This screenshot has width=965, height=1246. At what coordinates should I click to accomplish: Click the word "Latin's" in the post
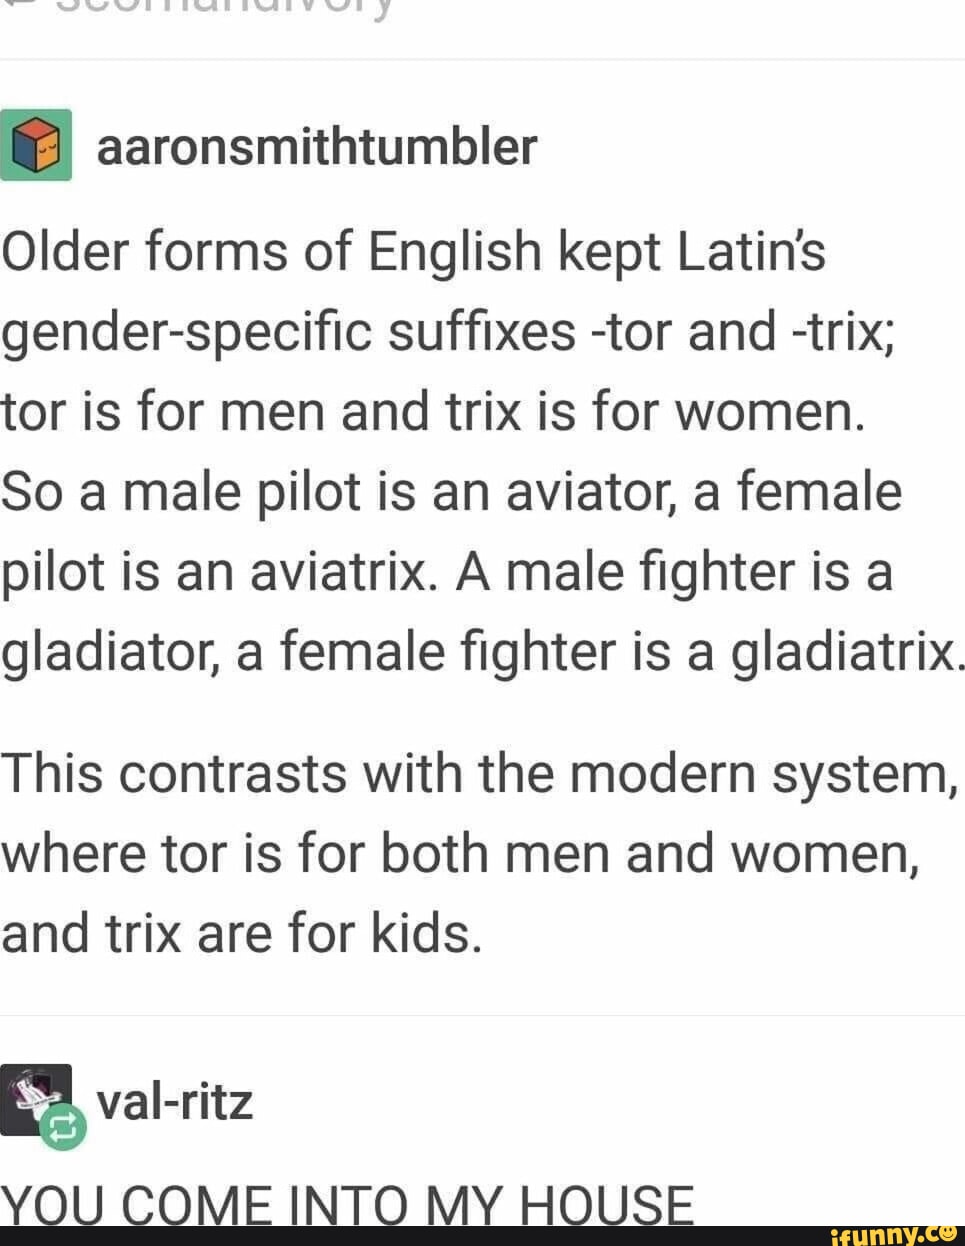pos(751,252)
